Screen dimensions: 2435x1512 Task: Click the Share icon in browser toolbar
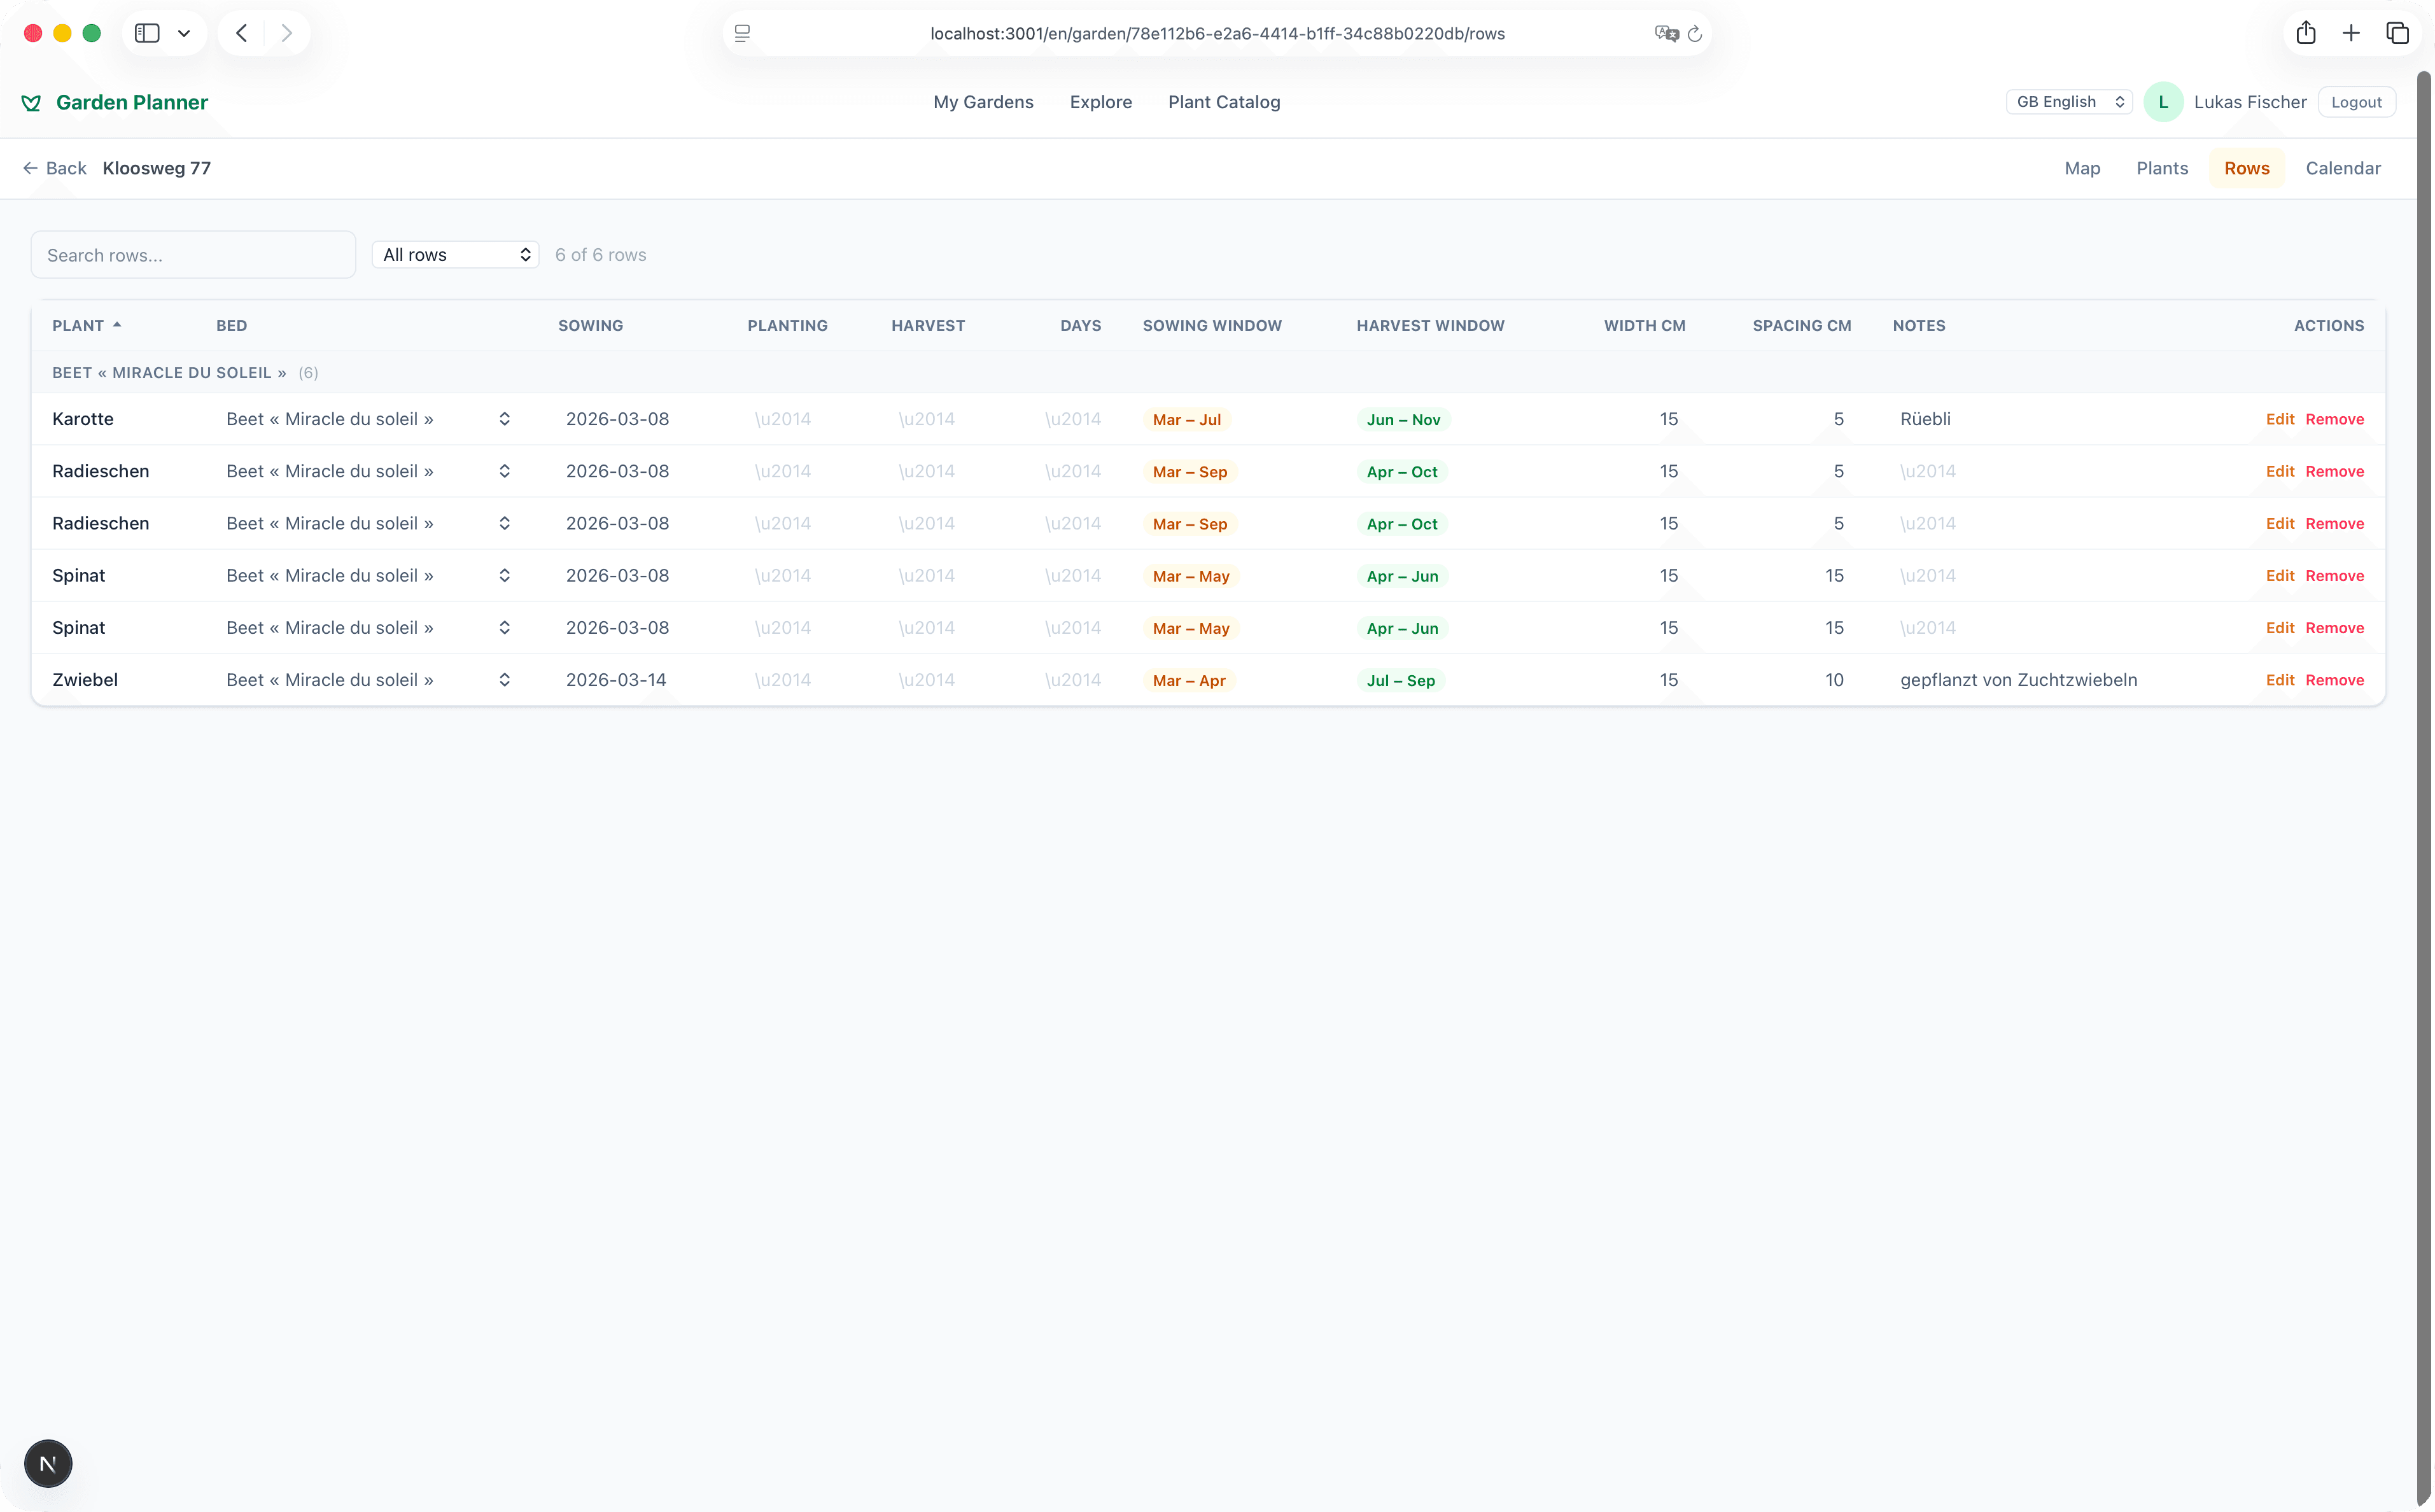[x=2306, y=33]
